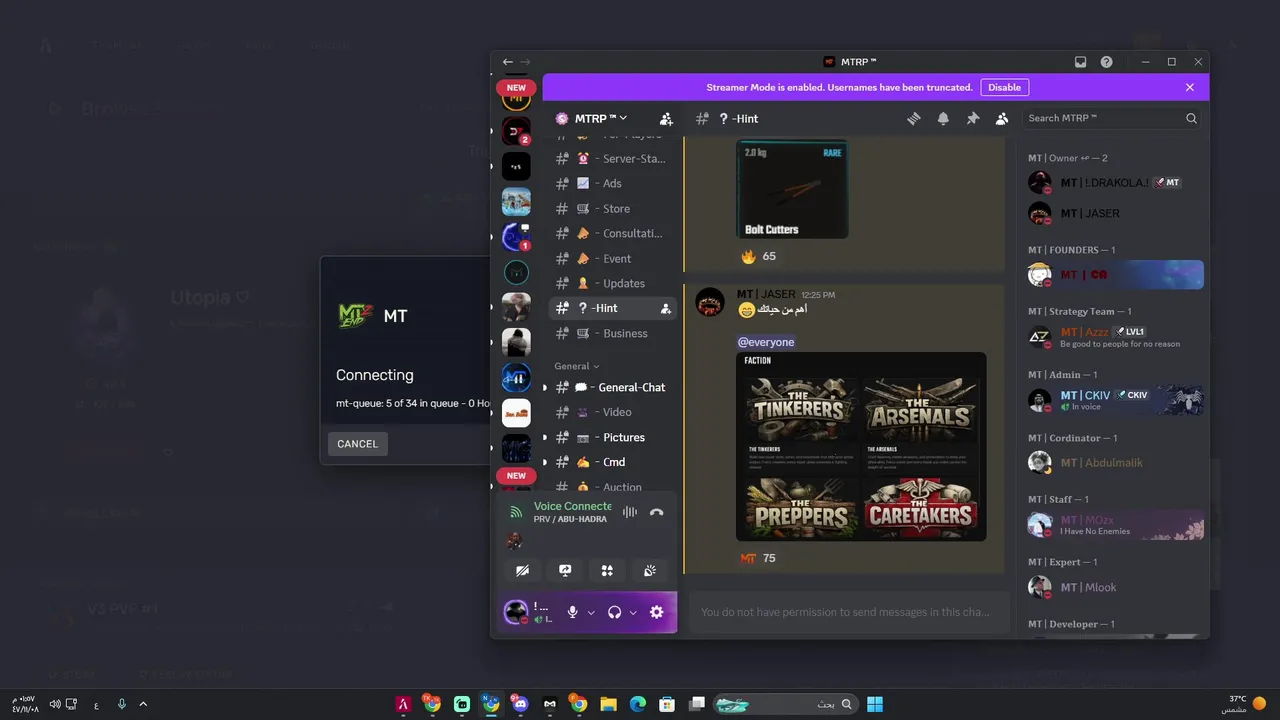This screenshot has width=1280, height=720.
Task: Cancel the MT connecting queue dialog
Action: click(357, 443)
